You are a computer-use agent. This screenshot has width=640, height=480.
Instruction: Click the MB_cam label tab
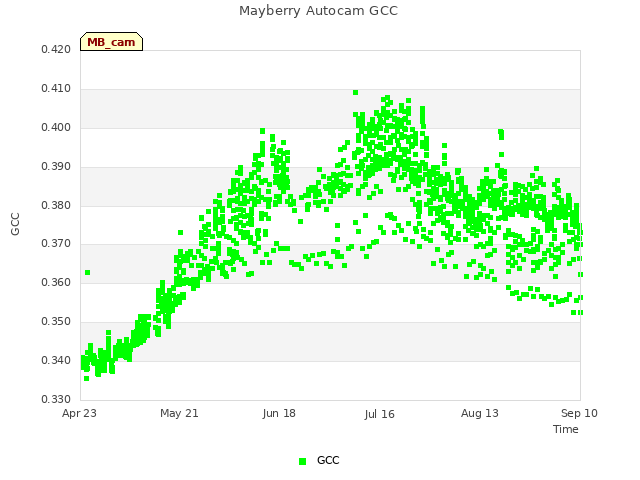pos(111,42)
